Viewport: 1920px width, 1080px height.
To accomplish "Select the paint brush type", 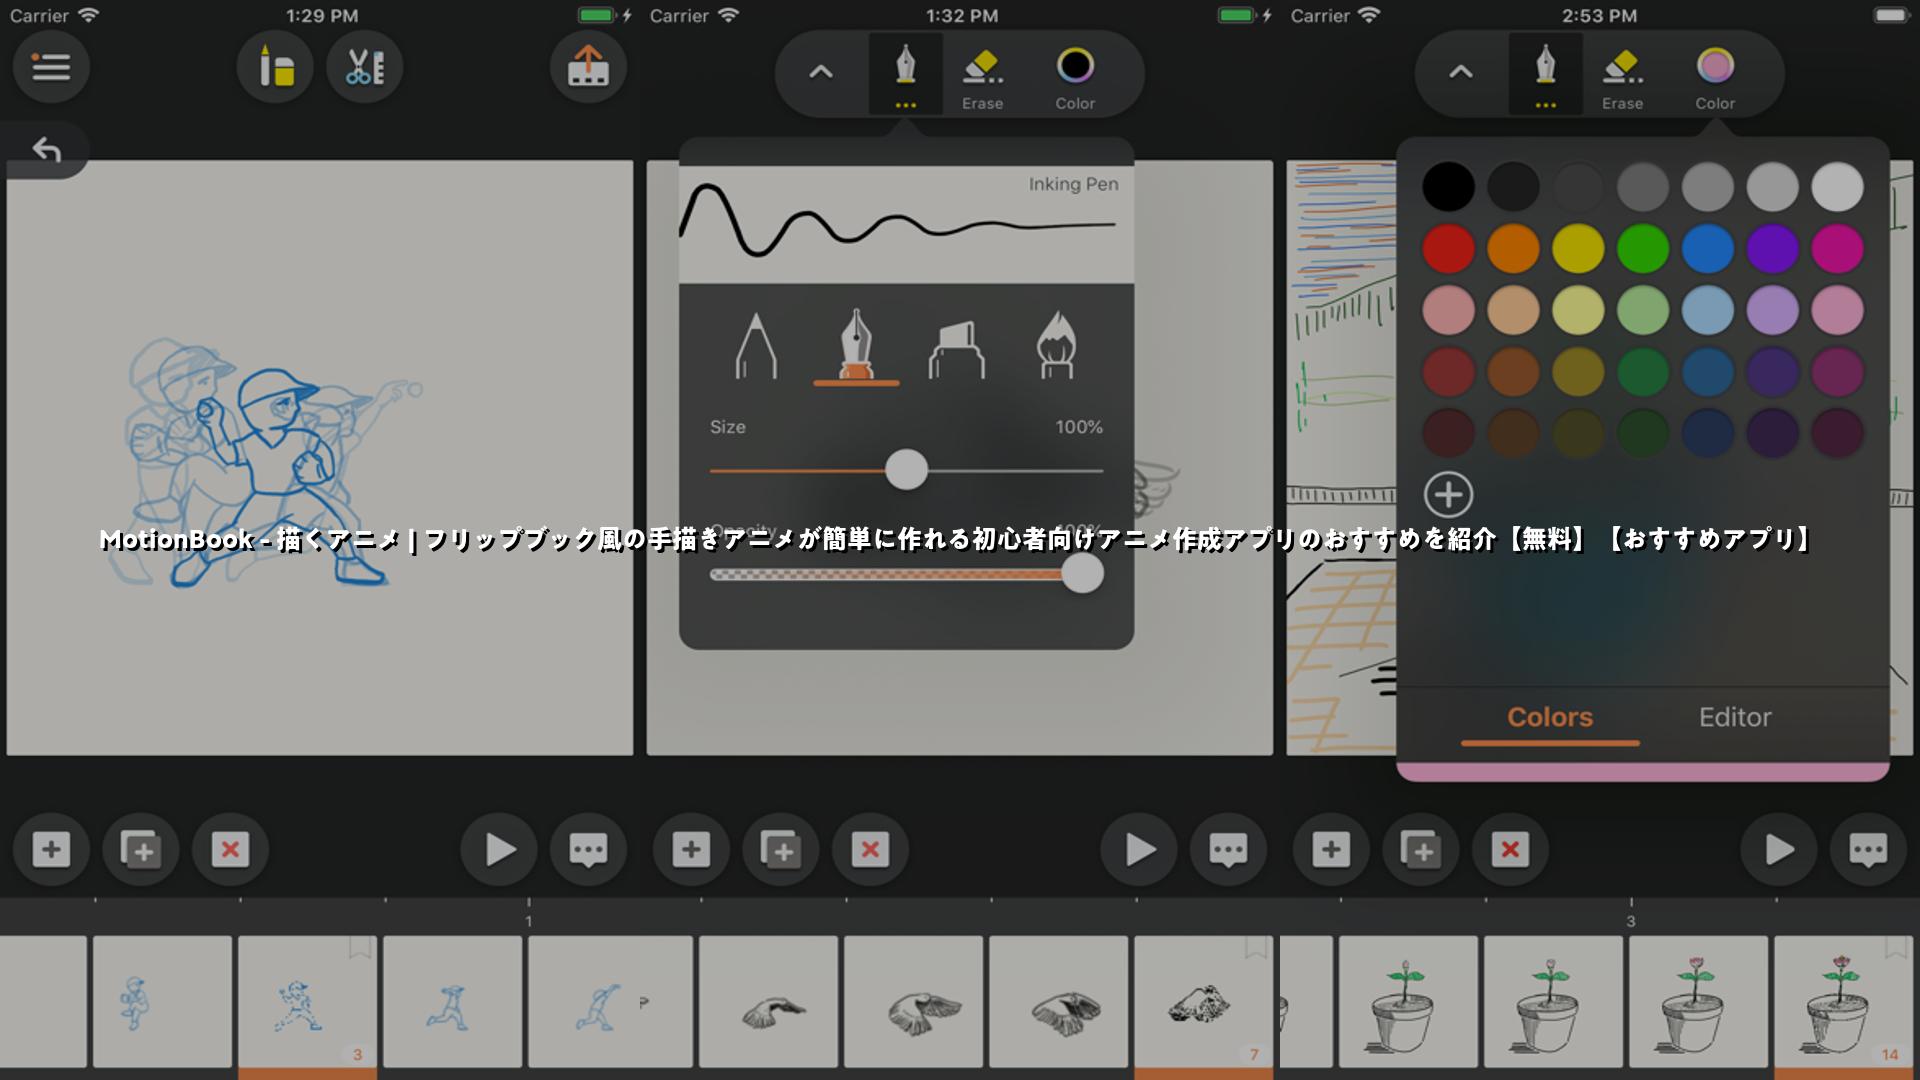I will [x=1057, y=346].
